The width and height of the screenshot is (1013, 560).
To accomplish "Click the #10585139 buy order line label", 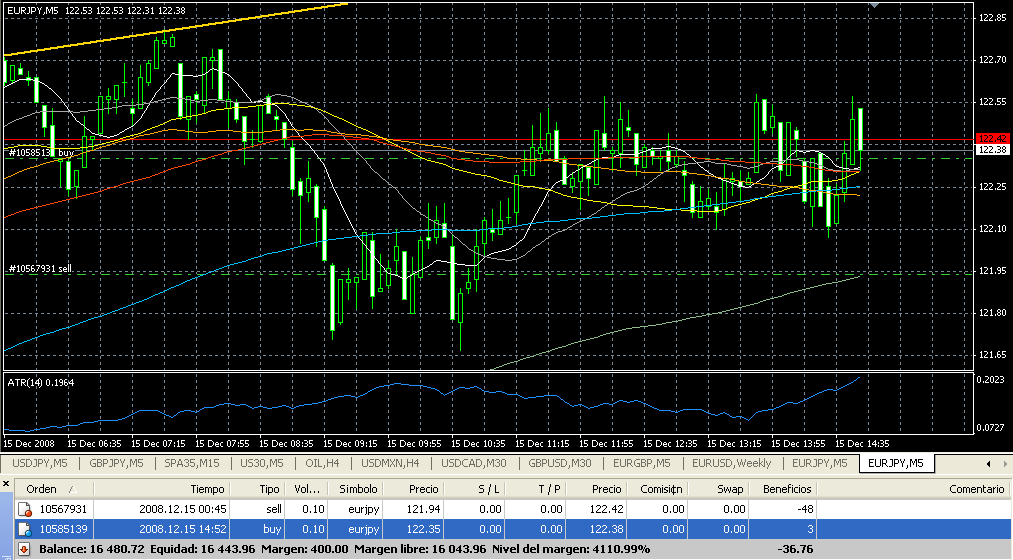I will click(41, 153).
